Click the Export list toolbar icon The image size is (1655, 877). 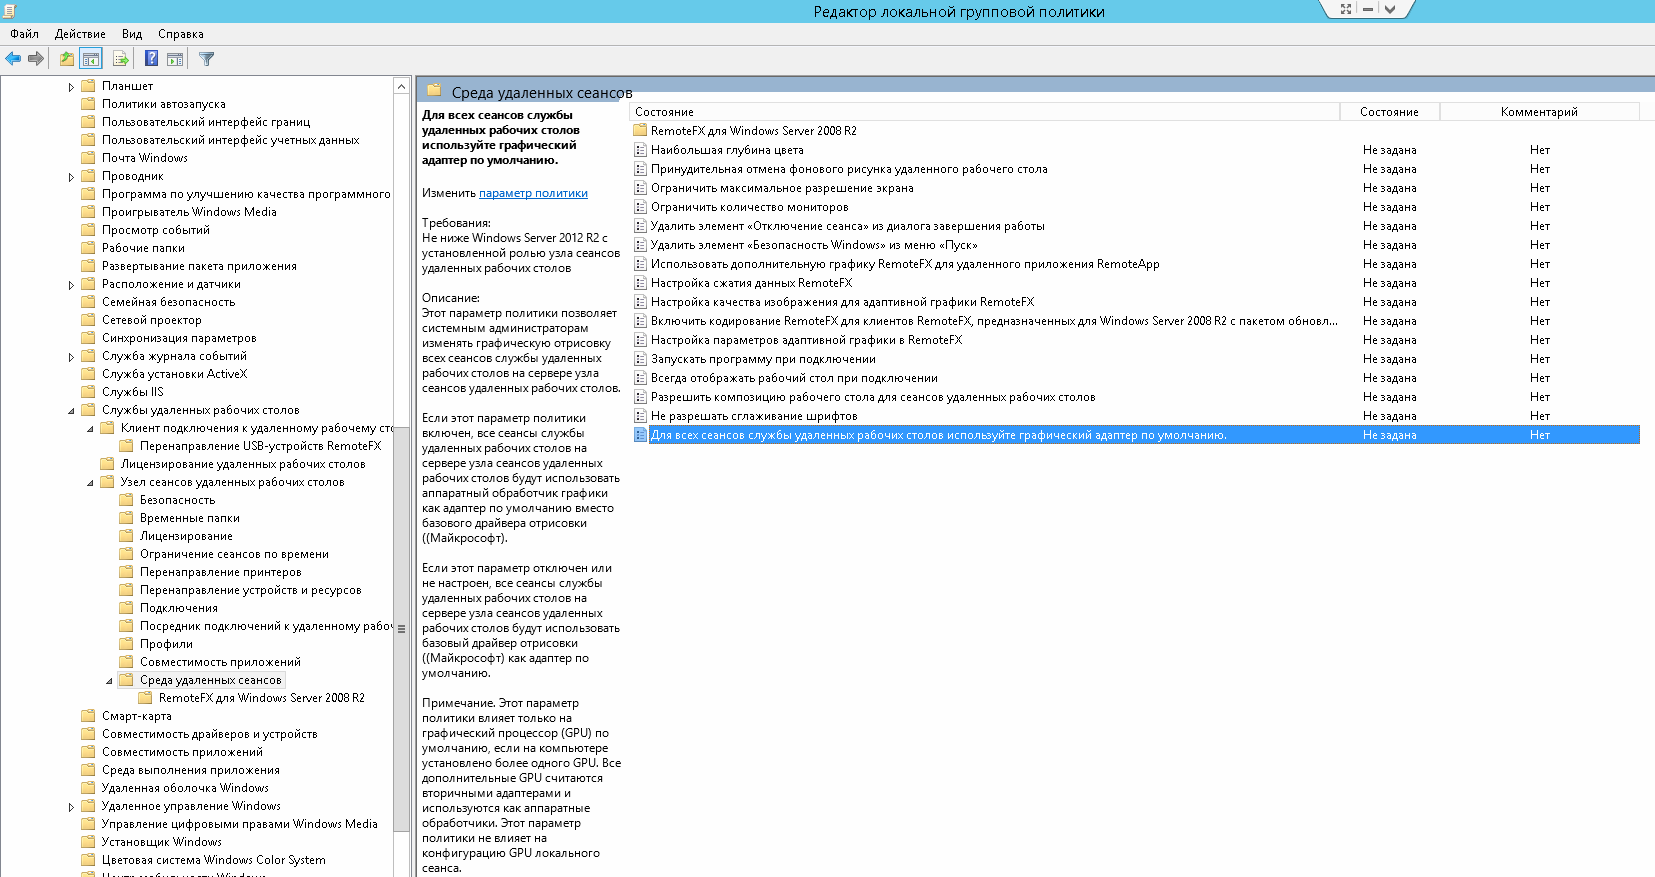click(x=120, y=59)
